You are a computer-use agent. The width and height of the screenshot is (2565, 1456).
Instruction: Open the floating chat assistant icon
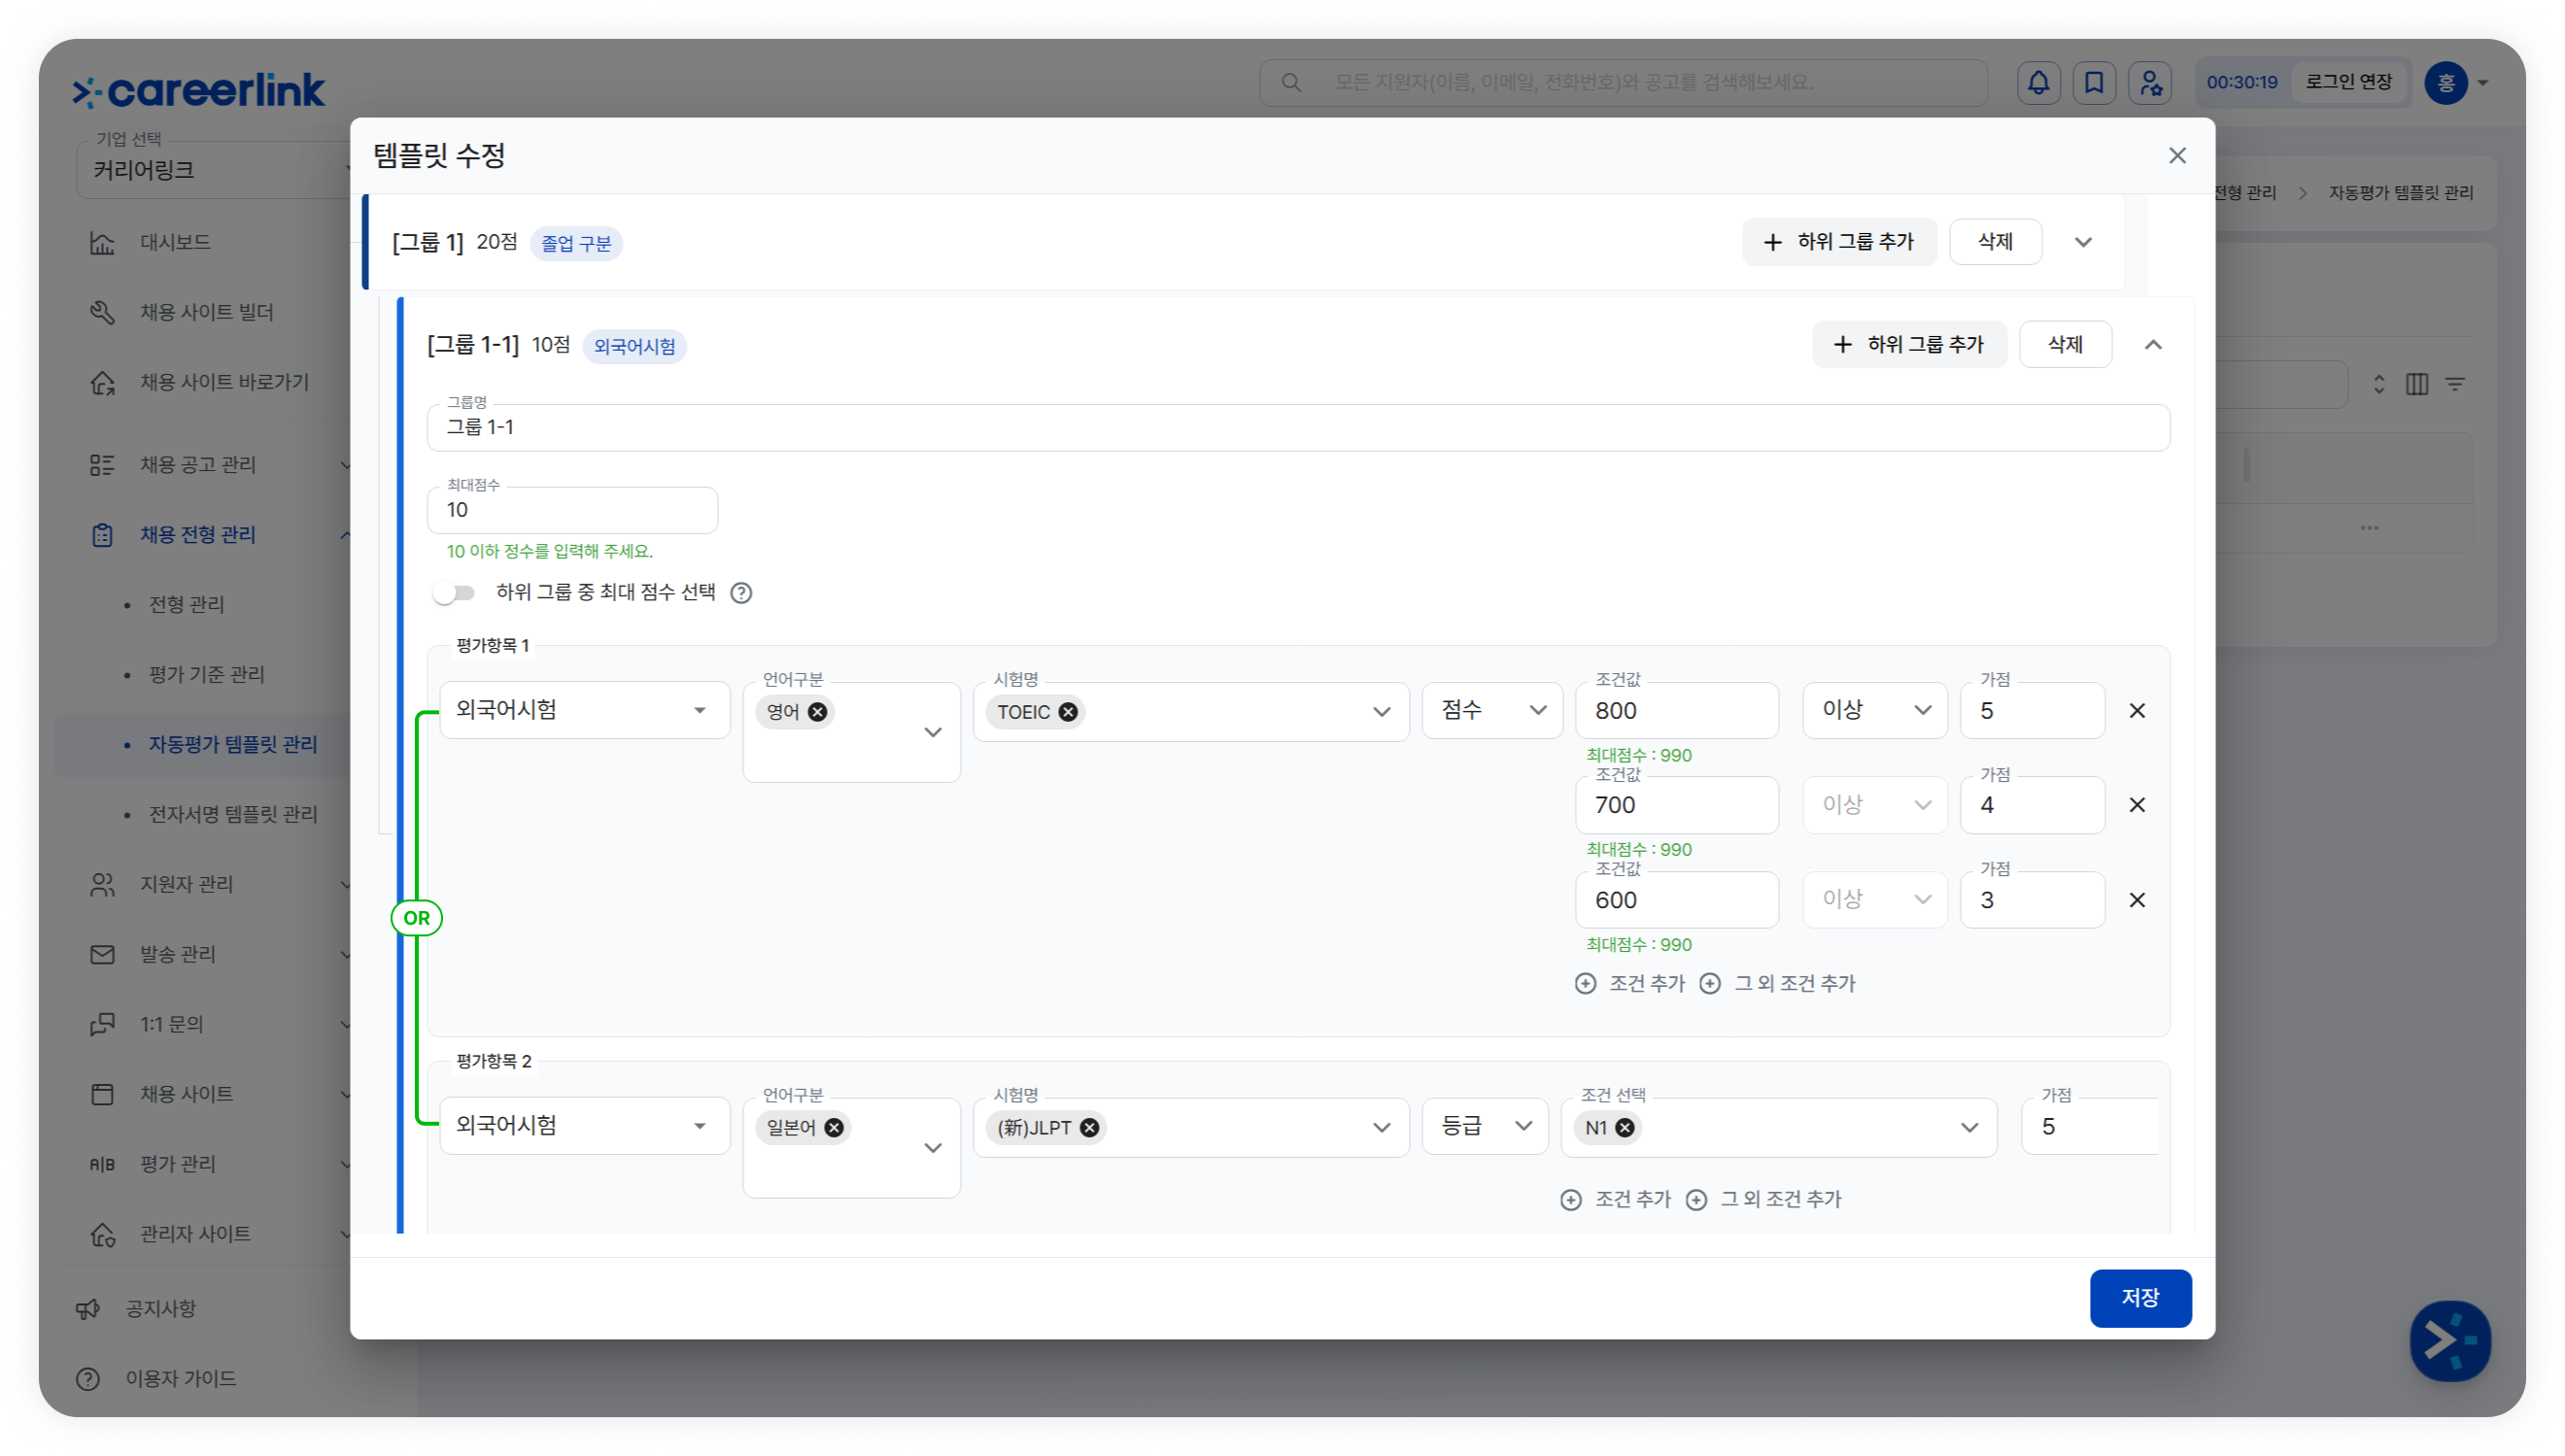2449,1340
